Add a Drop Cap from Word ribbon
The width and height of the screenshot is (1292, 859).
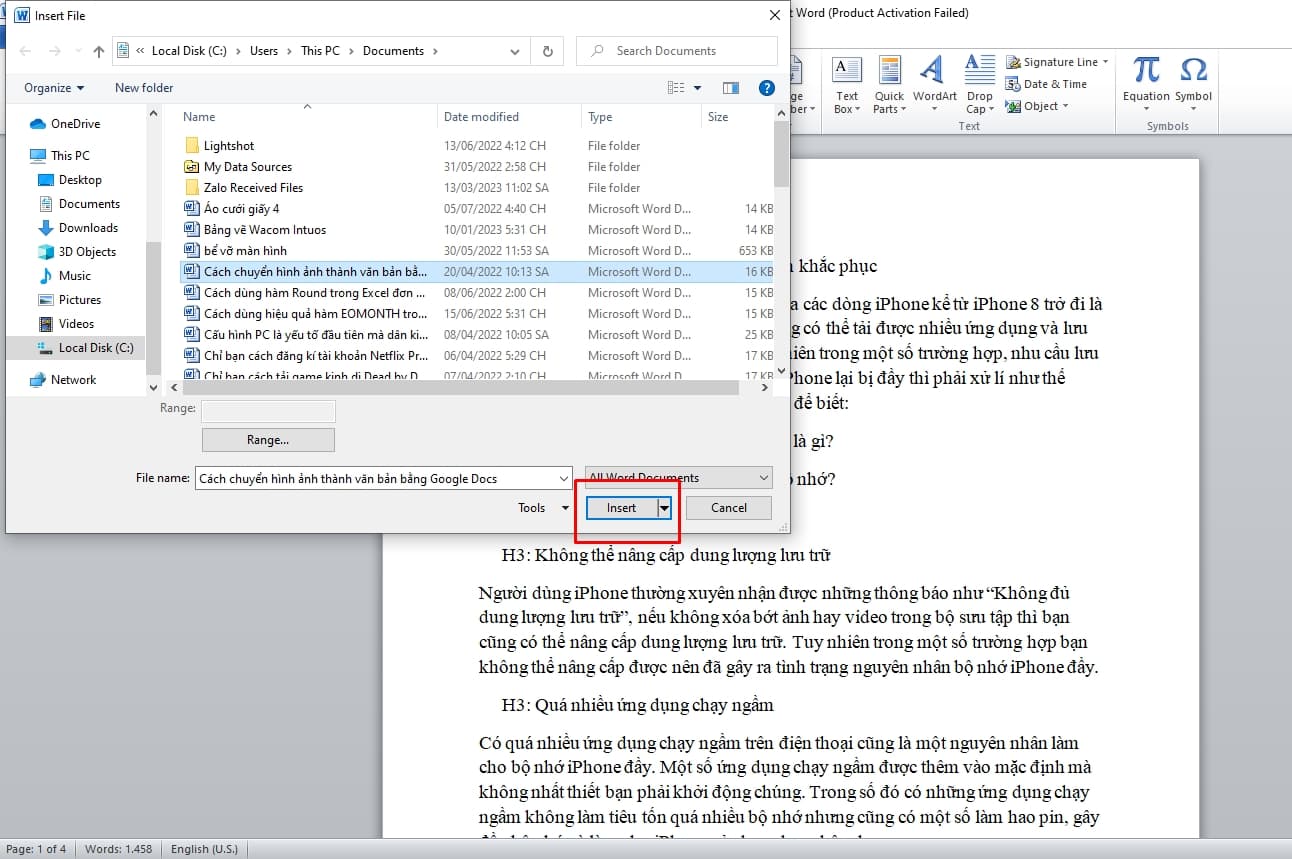click(979, 86)
